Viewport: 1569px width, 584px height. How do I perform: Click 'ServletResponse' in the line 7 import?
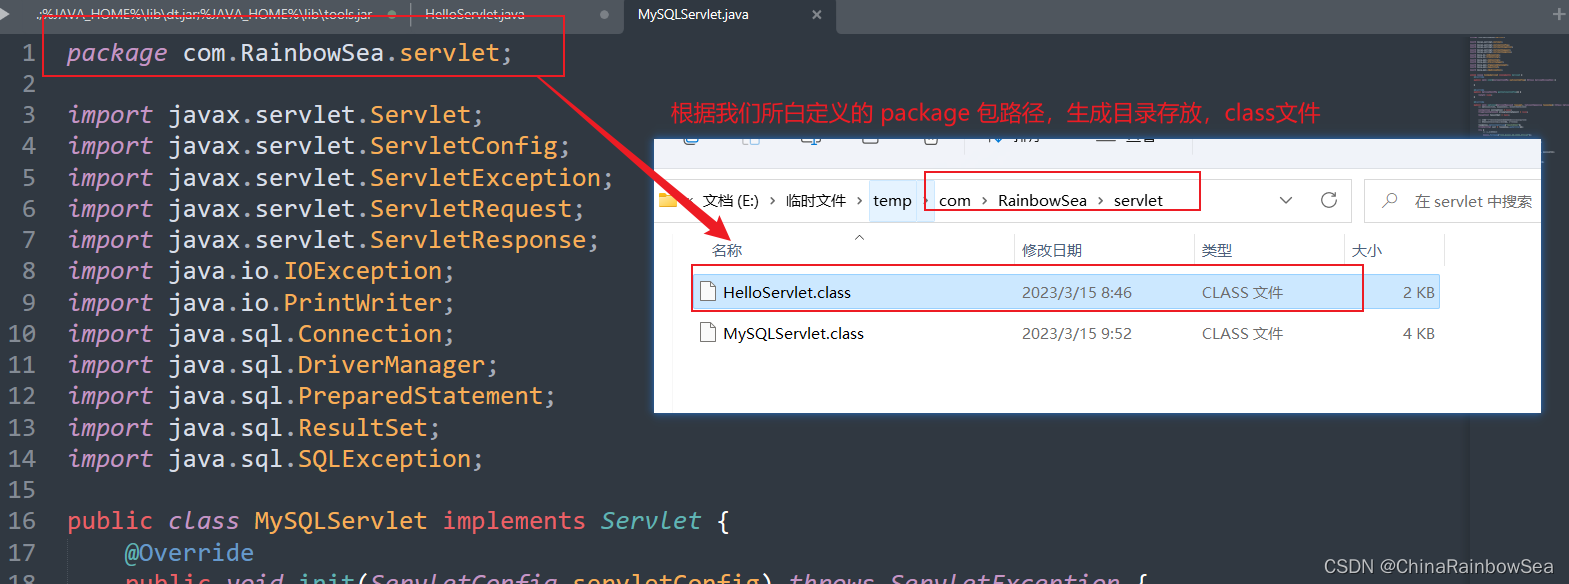(478, 240)
